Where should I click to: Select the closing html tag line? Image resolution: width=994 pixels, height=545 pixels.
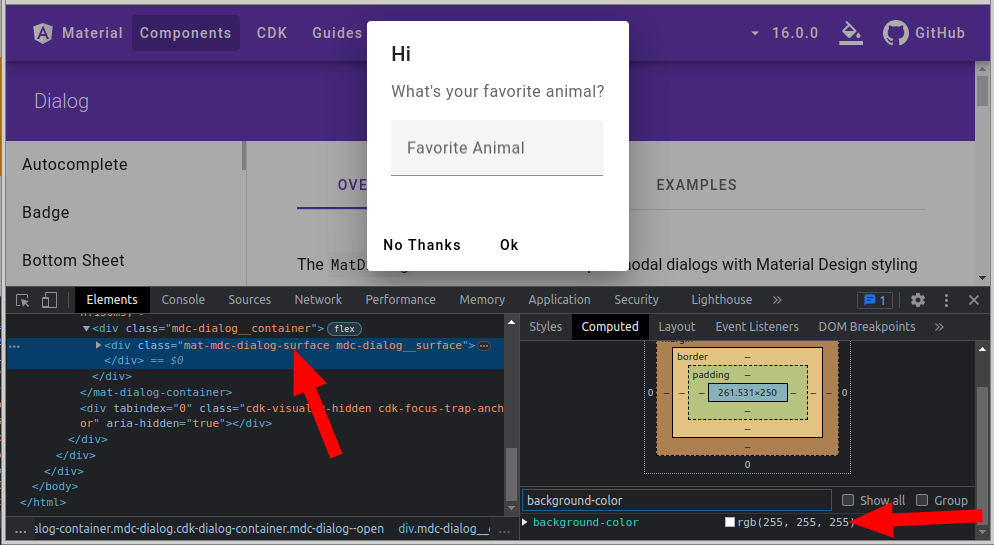coord(43,503)
